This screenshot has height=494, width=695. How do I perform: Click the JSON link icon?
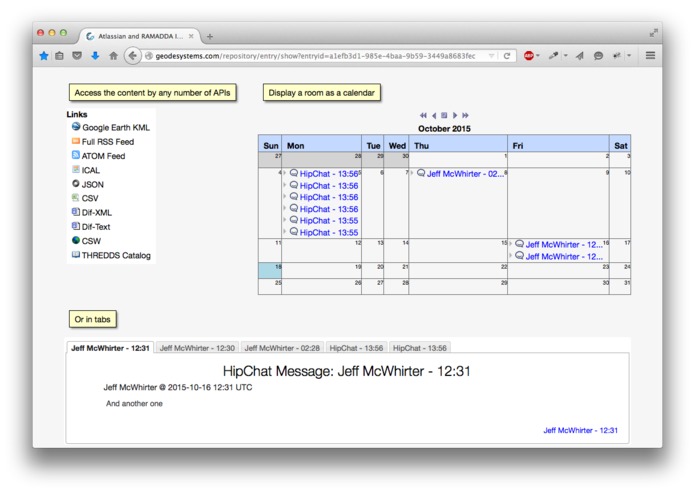click(76, 183)
